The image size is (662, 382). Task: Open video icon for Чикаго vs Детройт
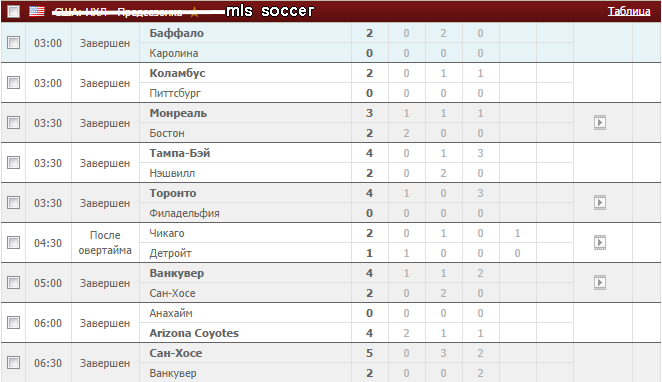tap(600, 243)
